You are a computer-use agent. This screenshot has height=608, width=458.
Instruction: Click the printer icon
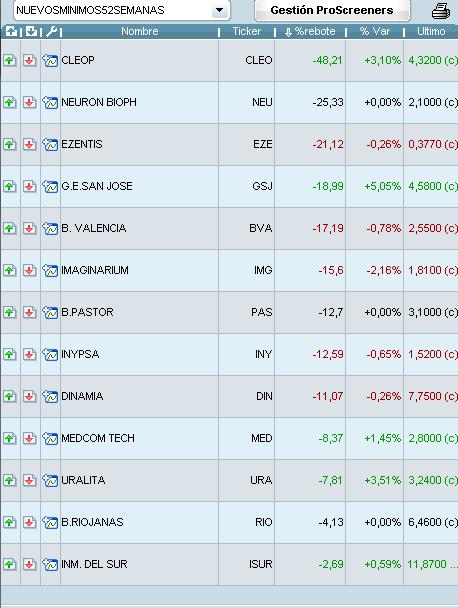coord(441,10)
